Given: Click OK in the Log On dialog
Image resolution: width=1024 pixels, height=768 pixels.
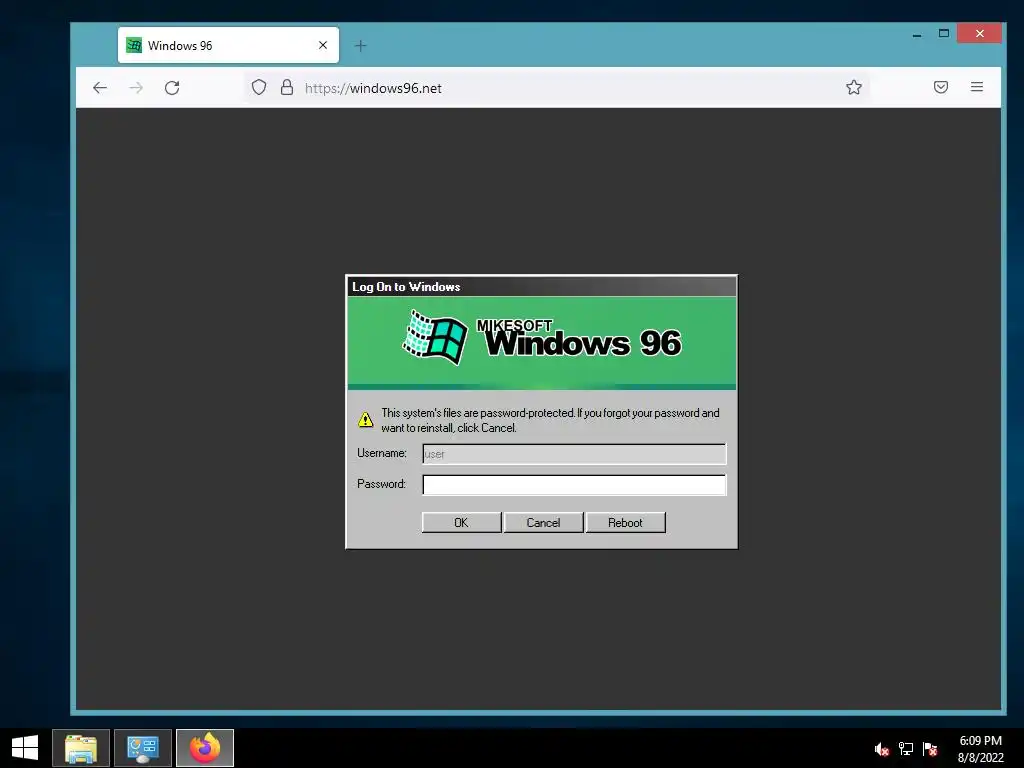Looking at the screenshot, I should pyautogui.click(x=461, y=522).
